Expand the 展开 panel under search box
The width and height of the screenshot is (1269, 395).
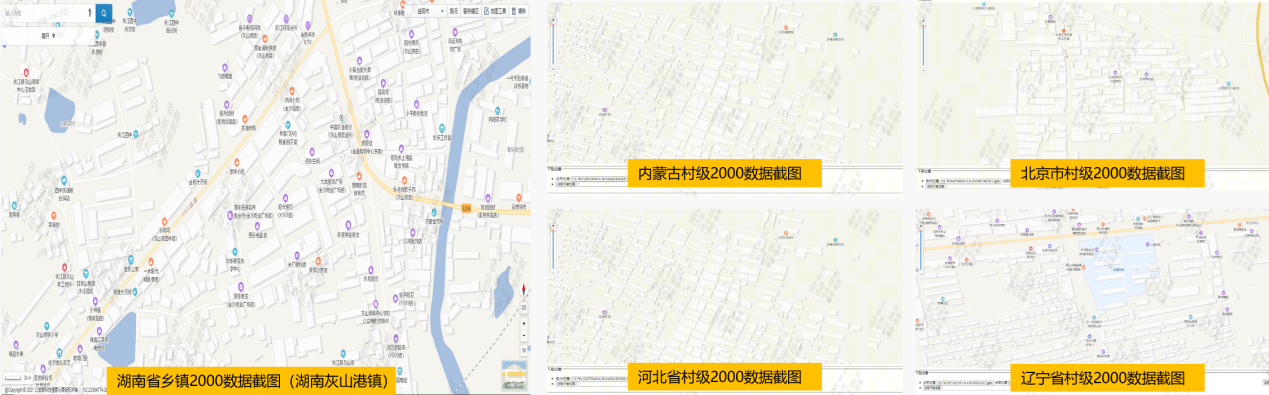(x=48, y=36)
